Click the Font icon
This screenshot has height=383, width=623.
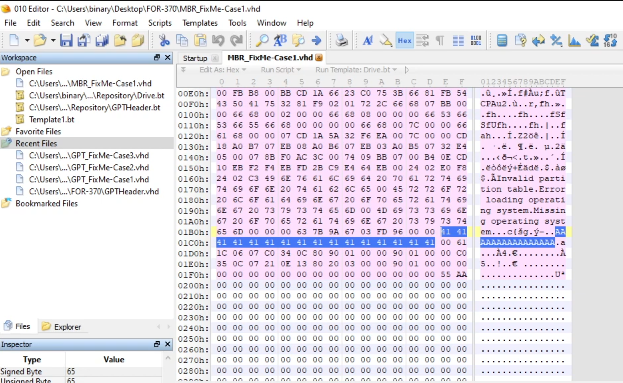pos(368,40)
